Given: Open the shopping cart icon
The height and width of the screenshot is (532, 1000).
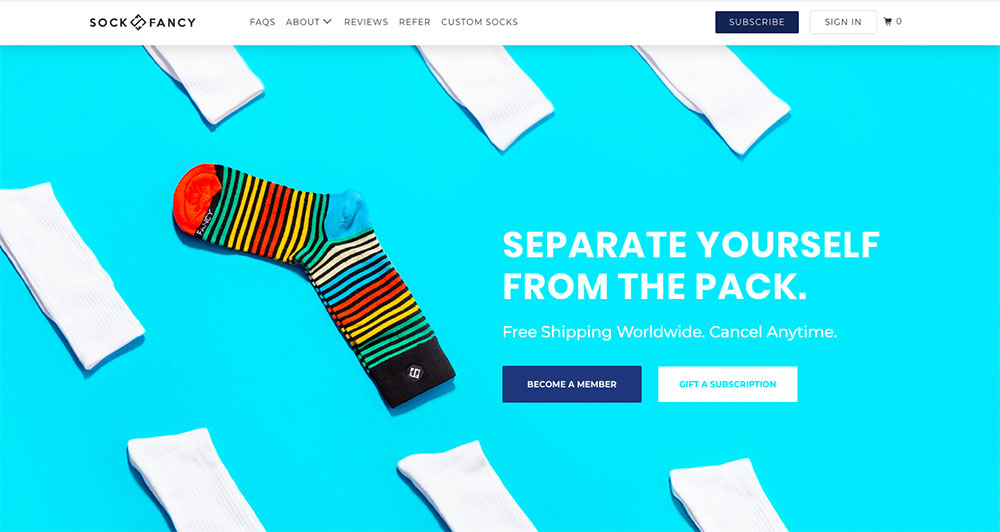Looking at the screenshot, I should (887, 22).
